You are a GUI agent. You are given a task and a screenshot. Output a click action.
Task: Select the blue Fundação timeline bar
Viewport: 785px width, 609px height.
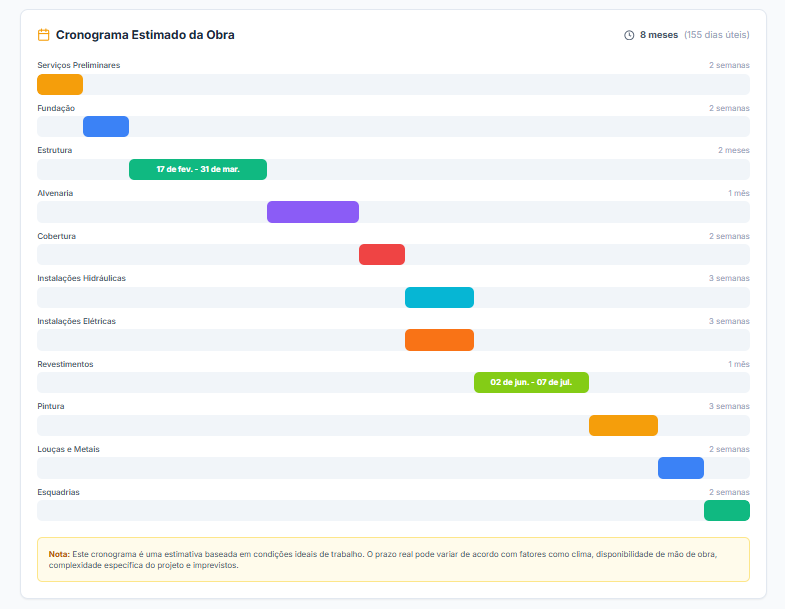[106, 127]
